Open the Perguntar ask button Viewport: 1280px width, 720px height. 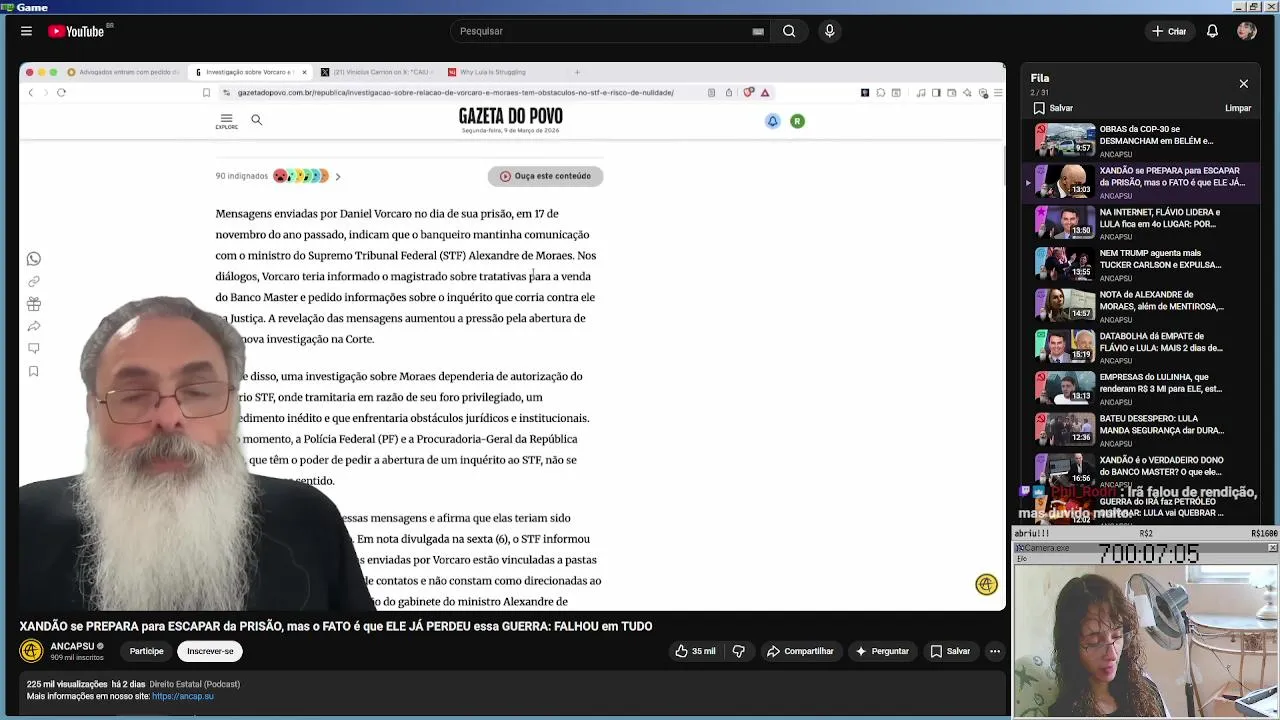(x=882, y=651)
